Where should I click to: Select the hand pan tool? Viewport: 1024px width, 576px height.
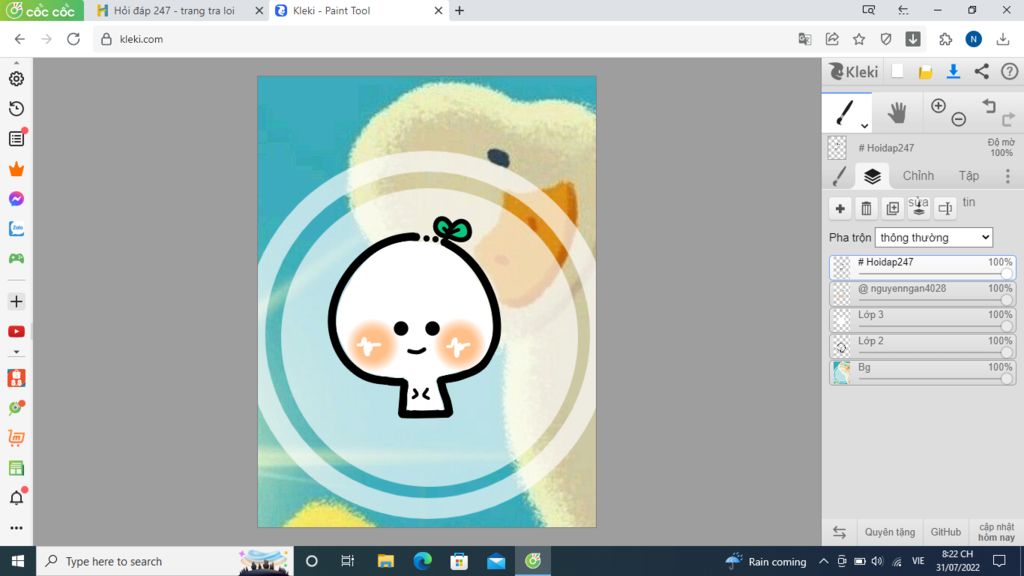[x=897, y=113]
